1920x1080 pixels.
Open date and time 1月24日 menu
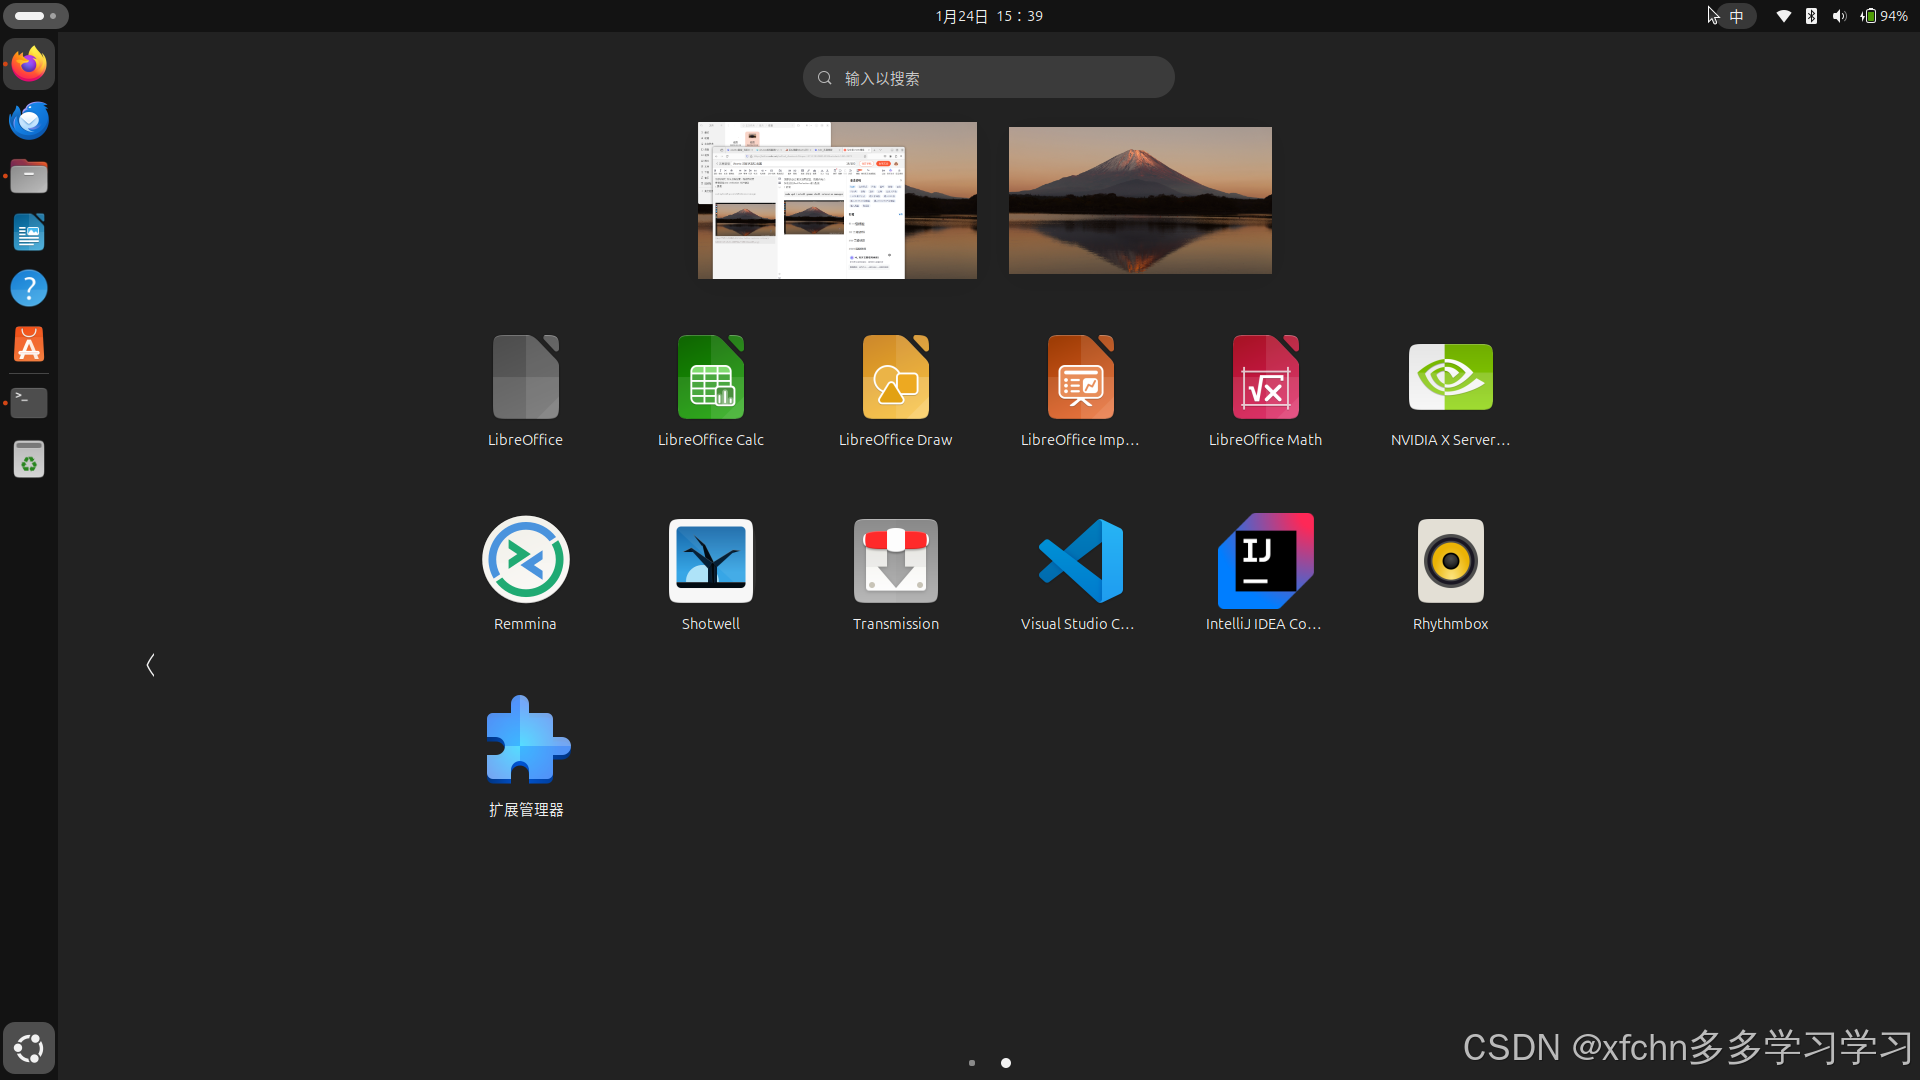pyautogui.click(x=989, y=16)
